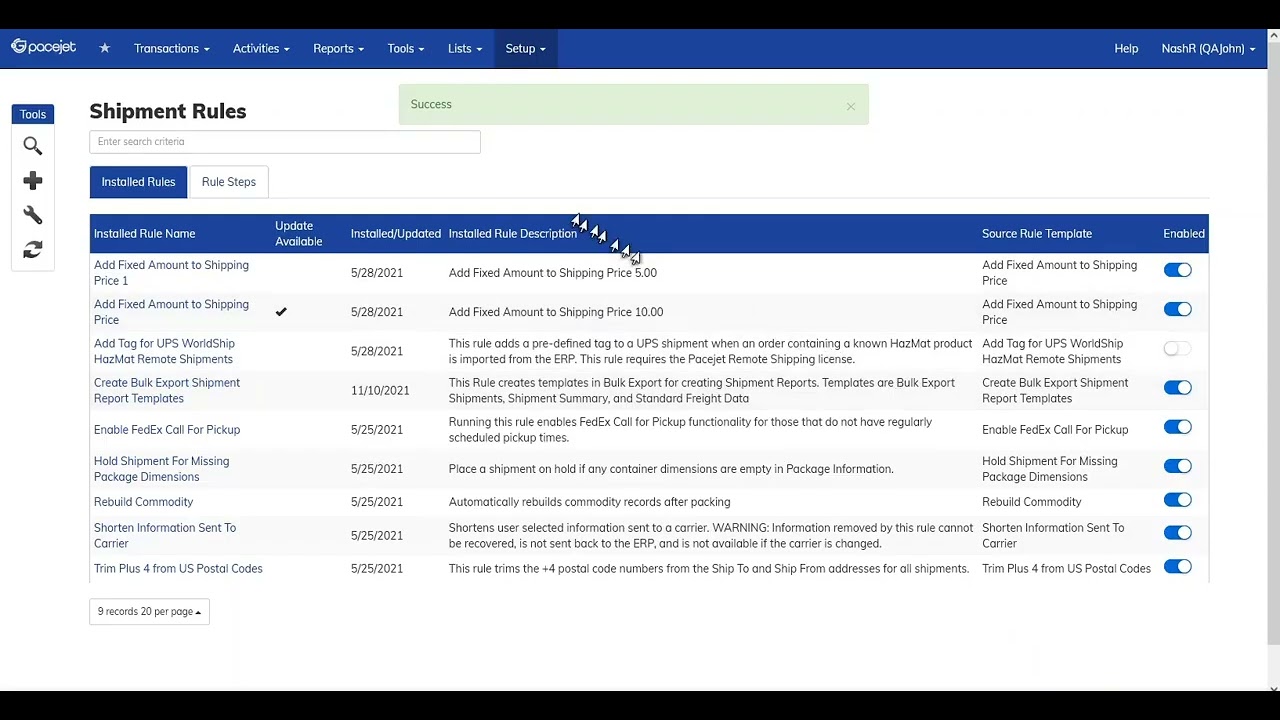This screenshot has width=1280, height=720.
Task: Open Create Bulk Export Shipment Report Templates link
Action: [167, 390]
